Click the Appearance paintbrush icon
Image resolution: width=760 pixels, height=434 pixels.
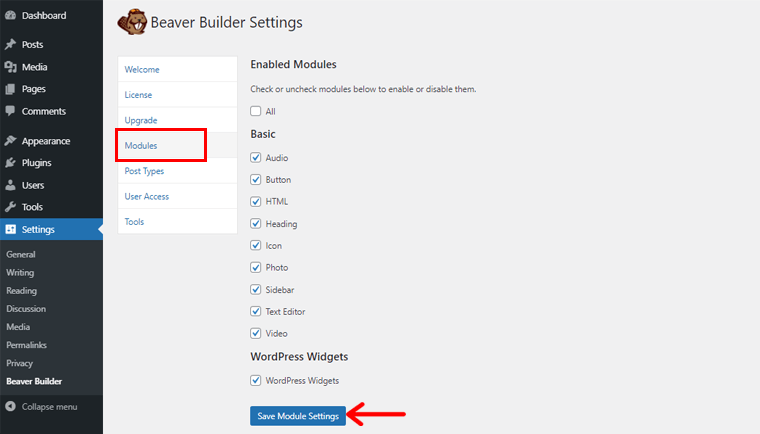(10, 141)
